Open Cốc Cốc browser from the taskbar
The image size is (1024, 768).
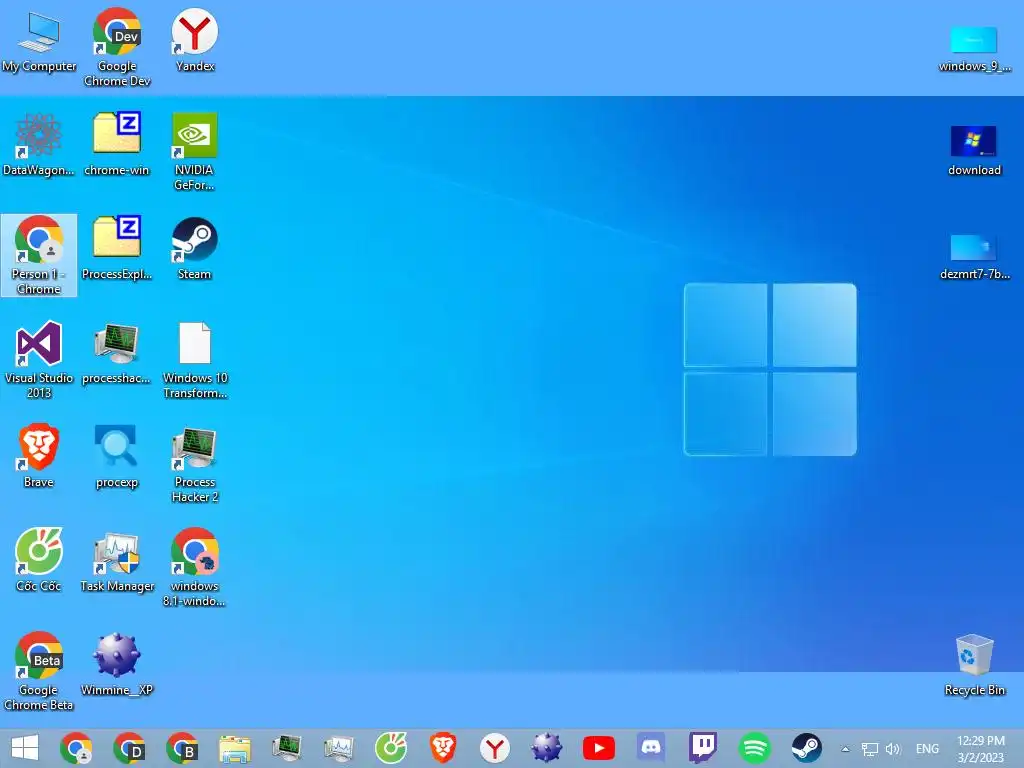click(391, 748)
